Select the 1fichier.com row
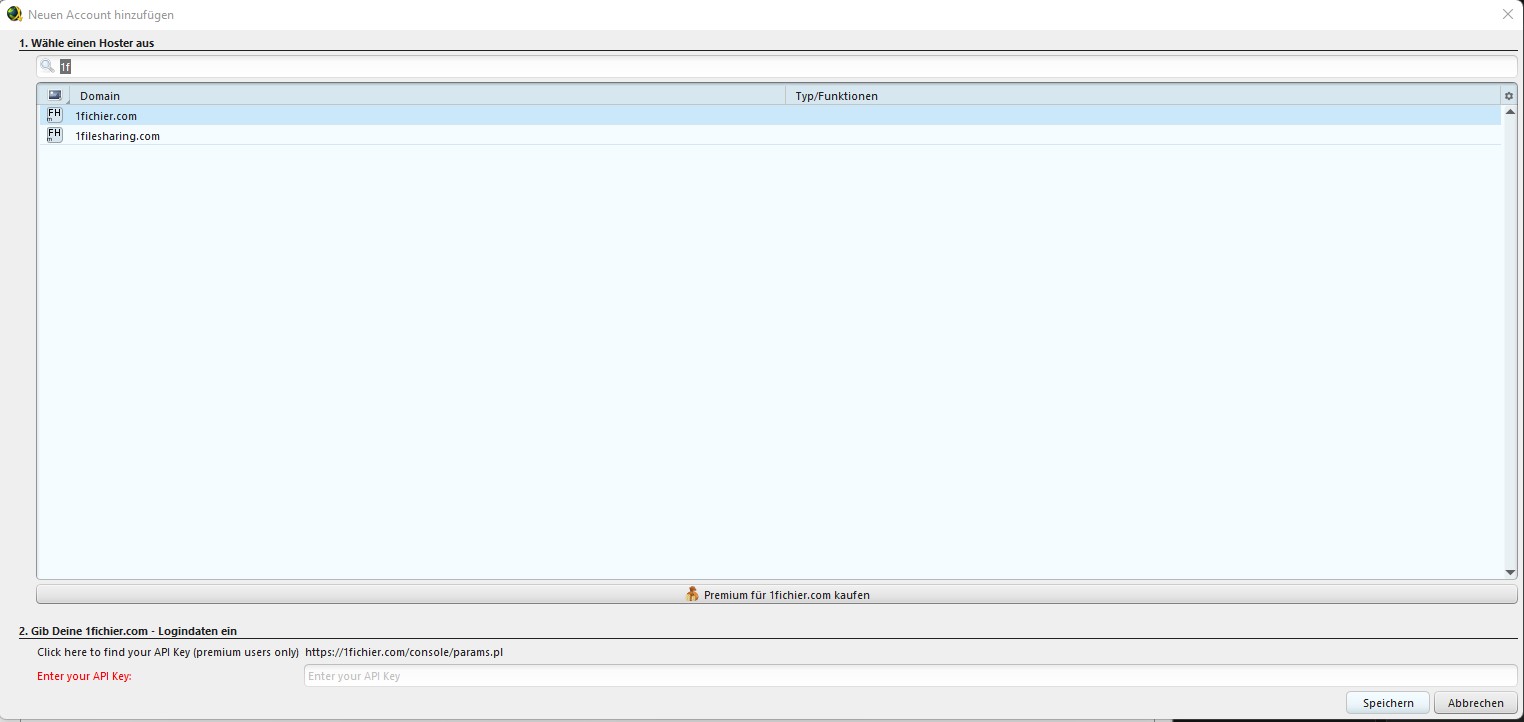 pos(770,116)
